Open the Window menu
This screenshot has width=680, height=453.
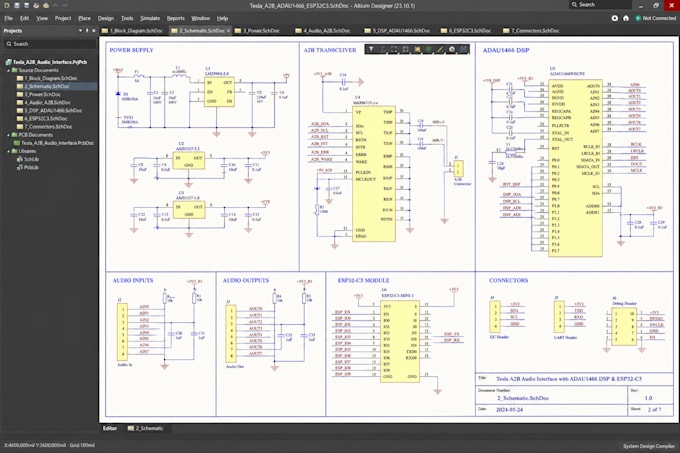(200, 18)
